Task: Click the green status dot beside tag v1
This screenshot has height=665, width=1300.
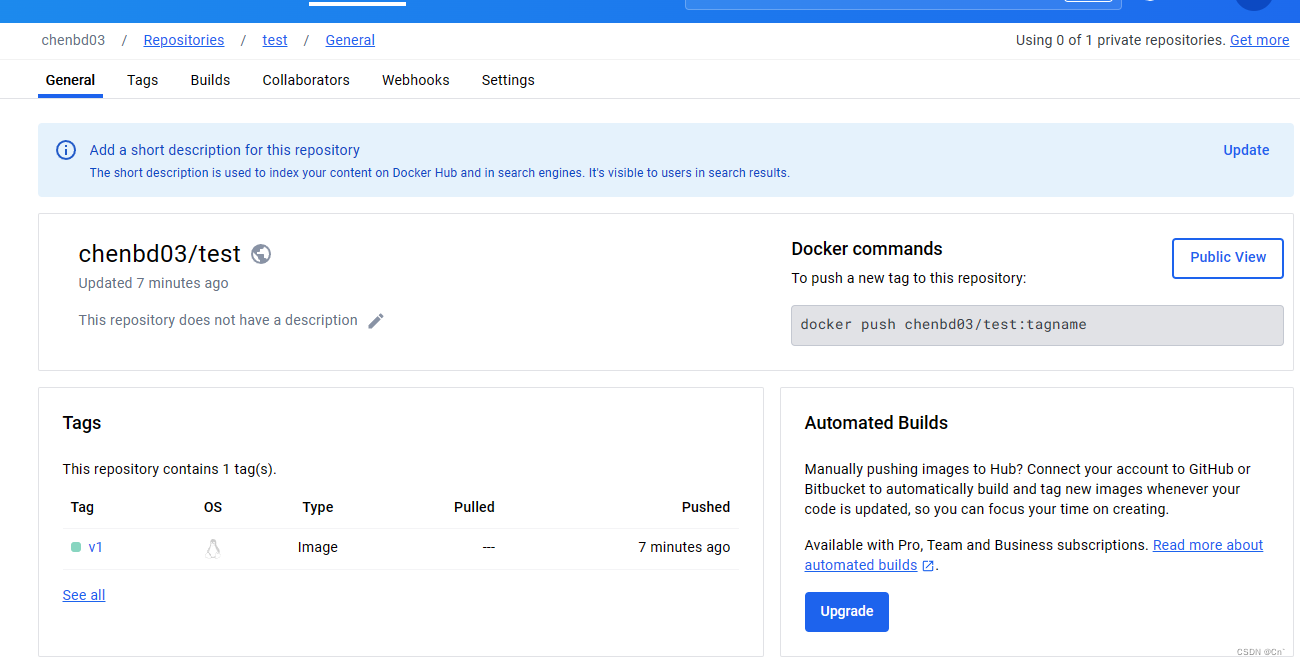Action: (76, 547)
